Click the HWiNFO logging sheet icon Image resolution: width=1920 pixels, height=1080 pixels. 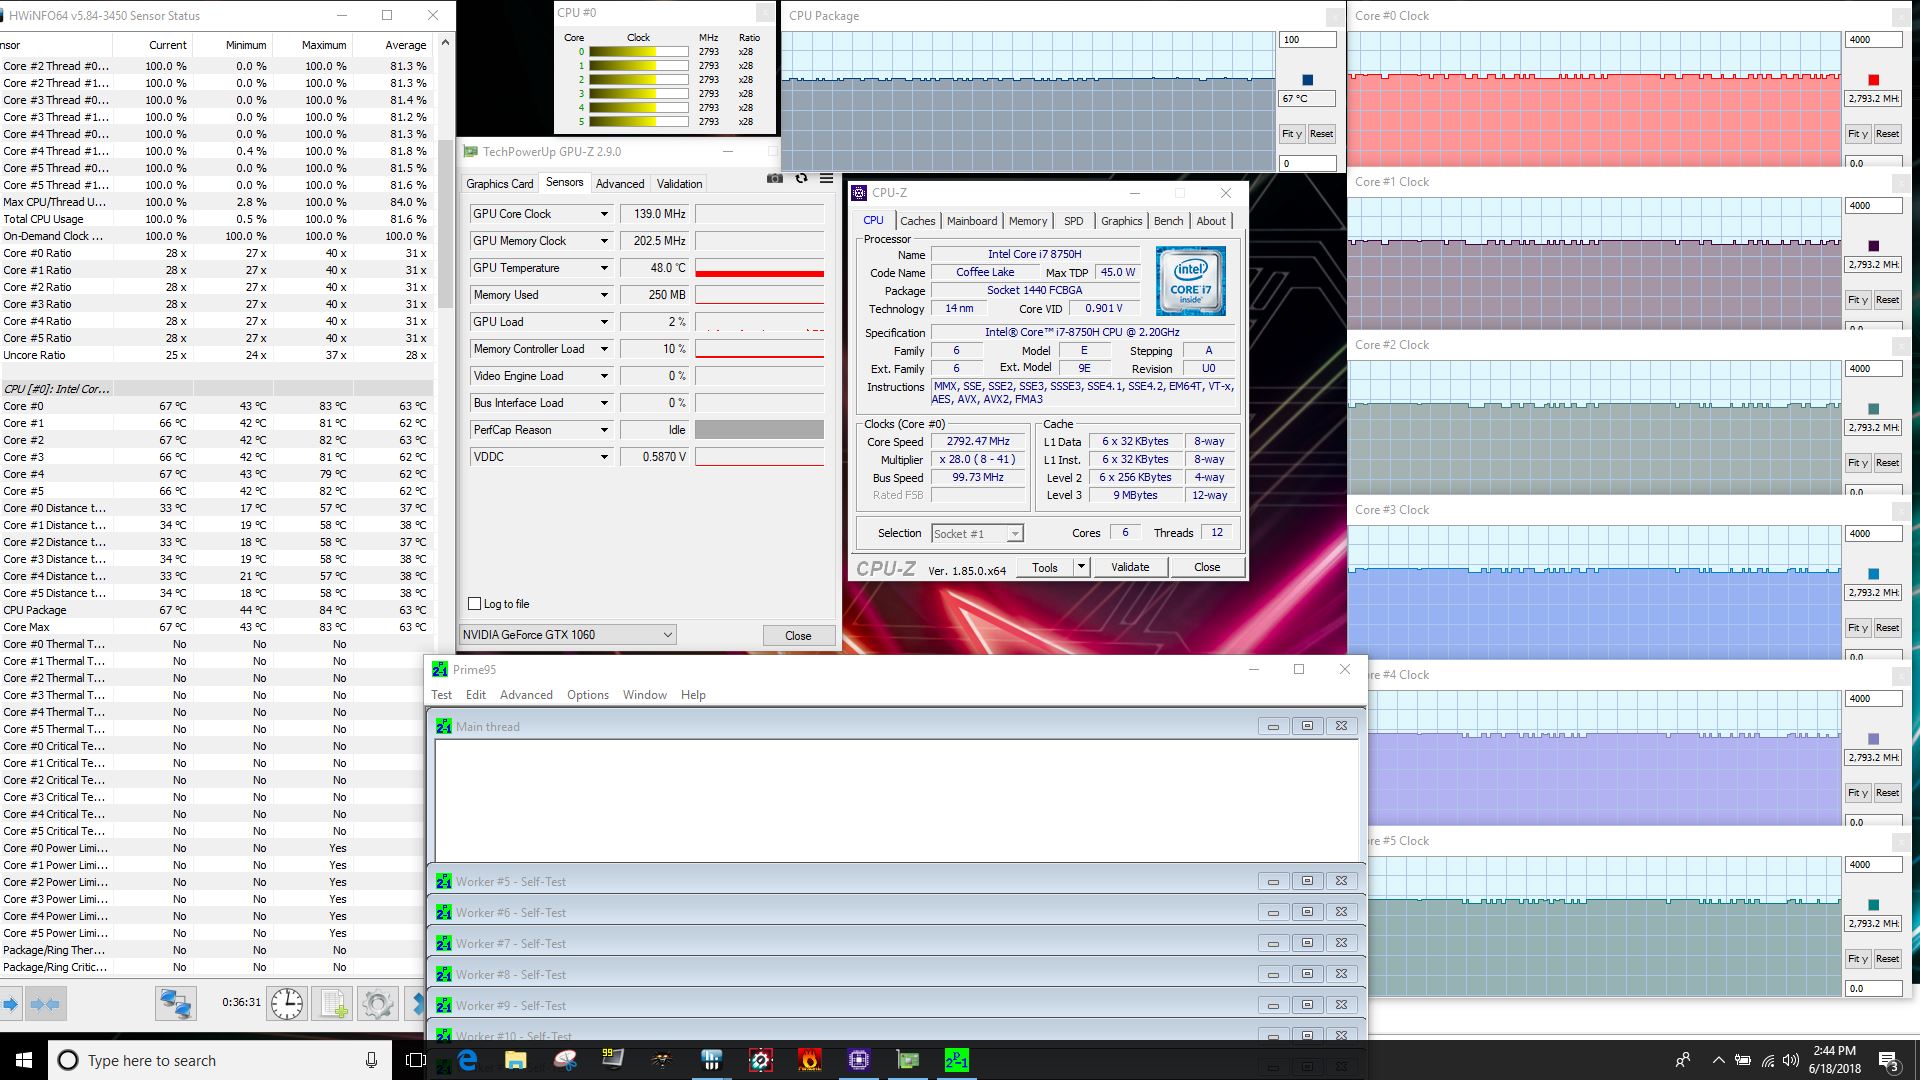tap(333, 1003)
